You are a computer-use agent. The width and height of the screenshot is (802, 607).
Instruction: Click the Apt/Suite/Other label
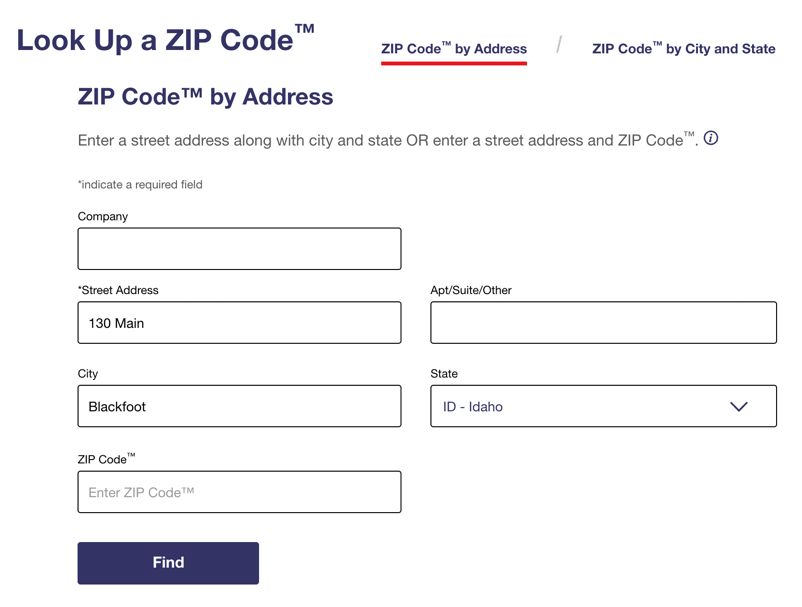click(471, 290)
